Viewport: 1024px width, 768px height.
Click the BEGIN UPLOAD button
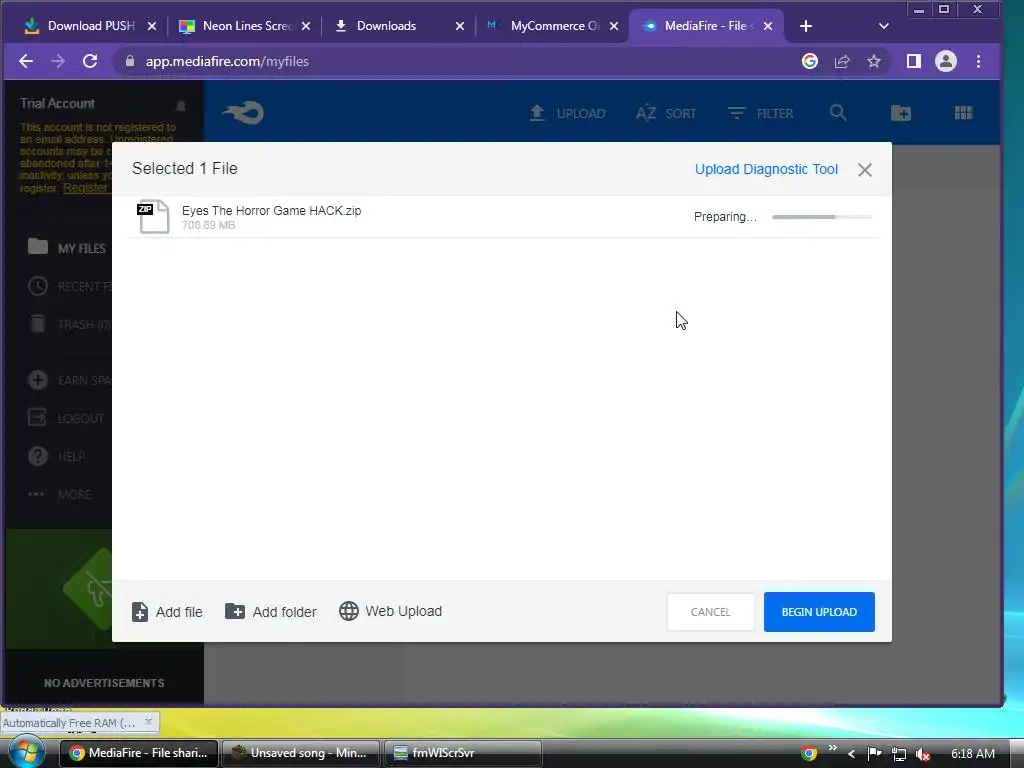(819, 612)
